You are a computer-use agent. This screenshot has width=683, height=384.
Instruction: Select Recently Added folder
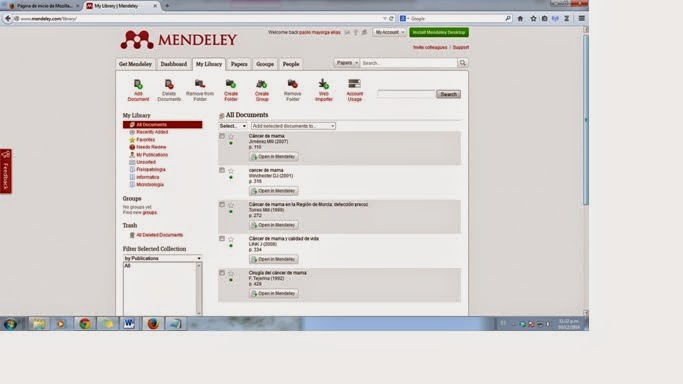pos(152,132)
